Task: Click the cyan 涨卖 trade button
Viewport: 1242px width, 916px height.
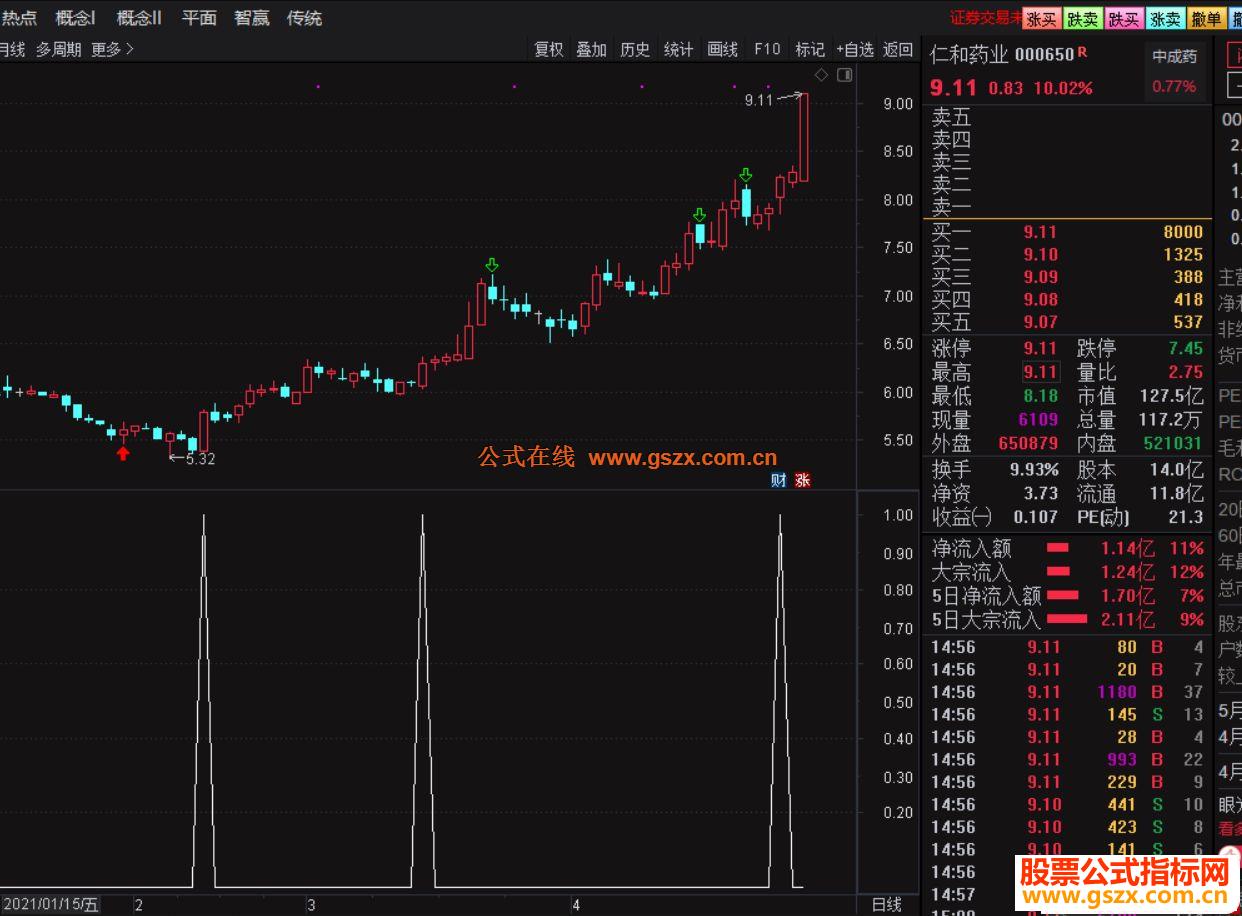Action: point(1165,18)
